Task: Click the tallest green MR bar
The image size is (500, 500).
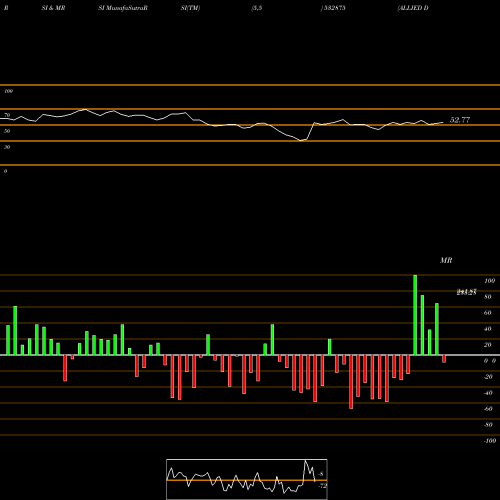Action: click(x=415, y=315)
